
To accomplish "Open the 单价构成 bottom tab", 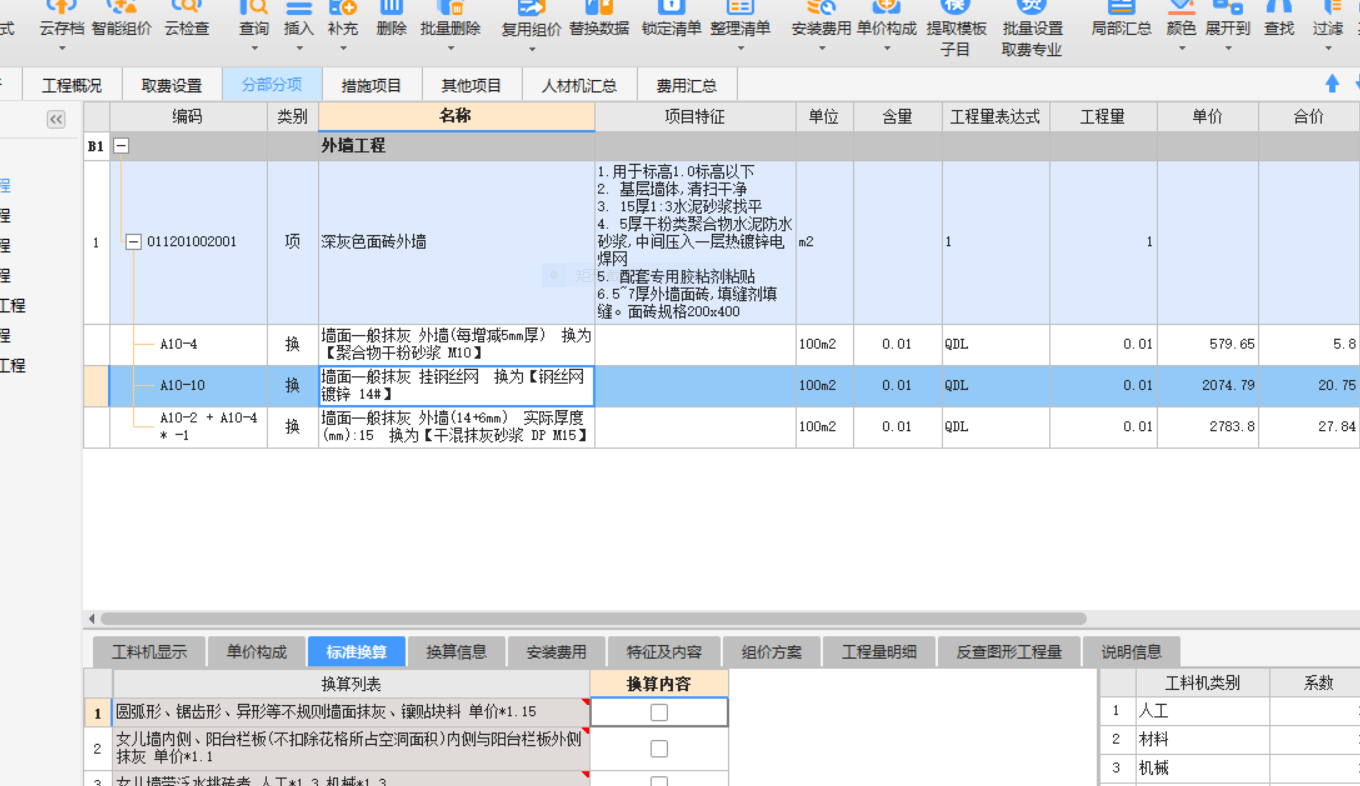I will click(256, 652).
